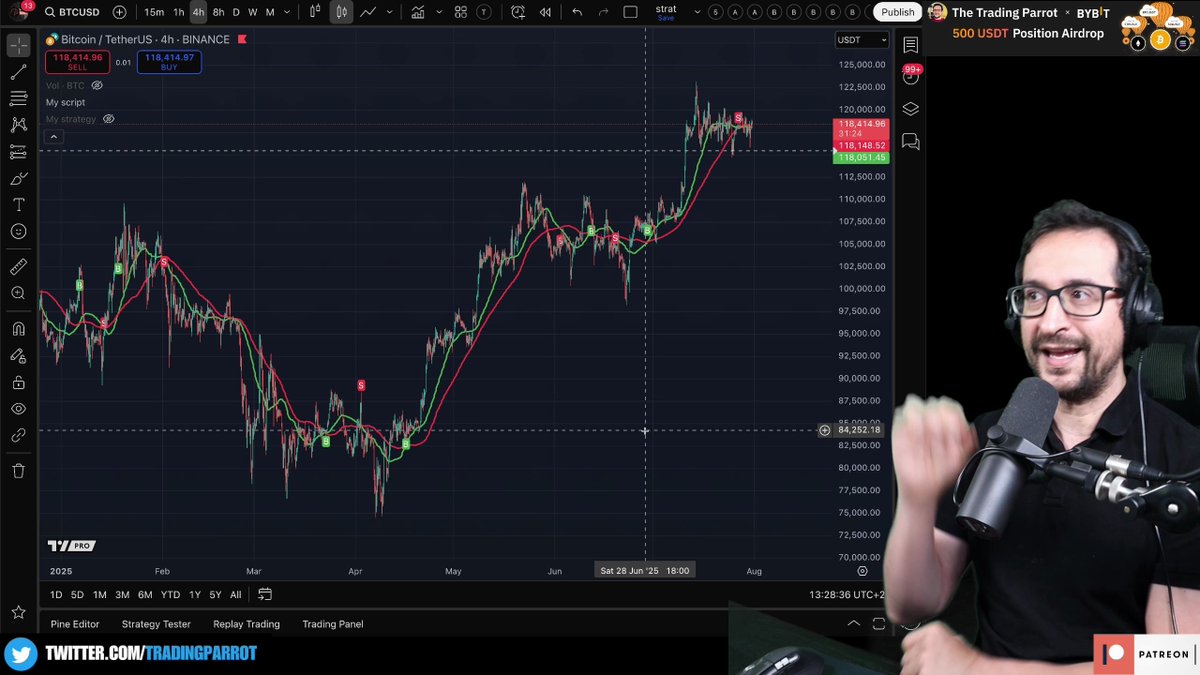Toggle hide all drawings eye icon
Viewport: 1200px width, 675px height.
coord(18,409)
